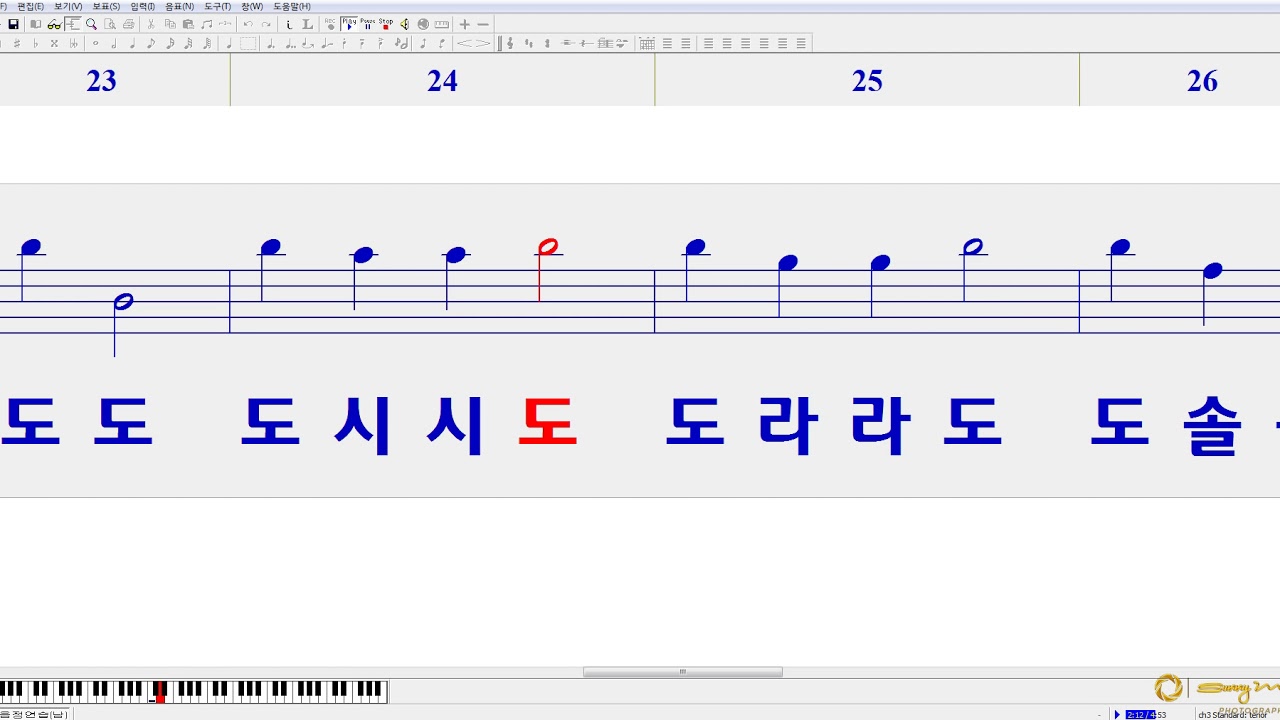Viewport: 1280px width, 720px height.
Task: Select the eighth note icon
Action: coord(151,43)
